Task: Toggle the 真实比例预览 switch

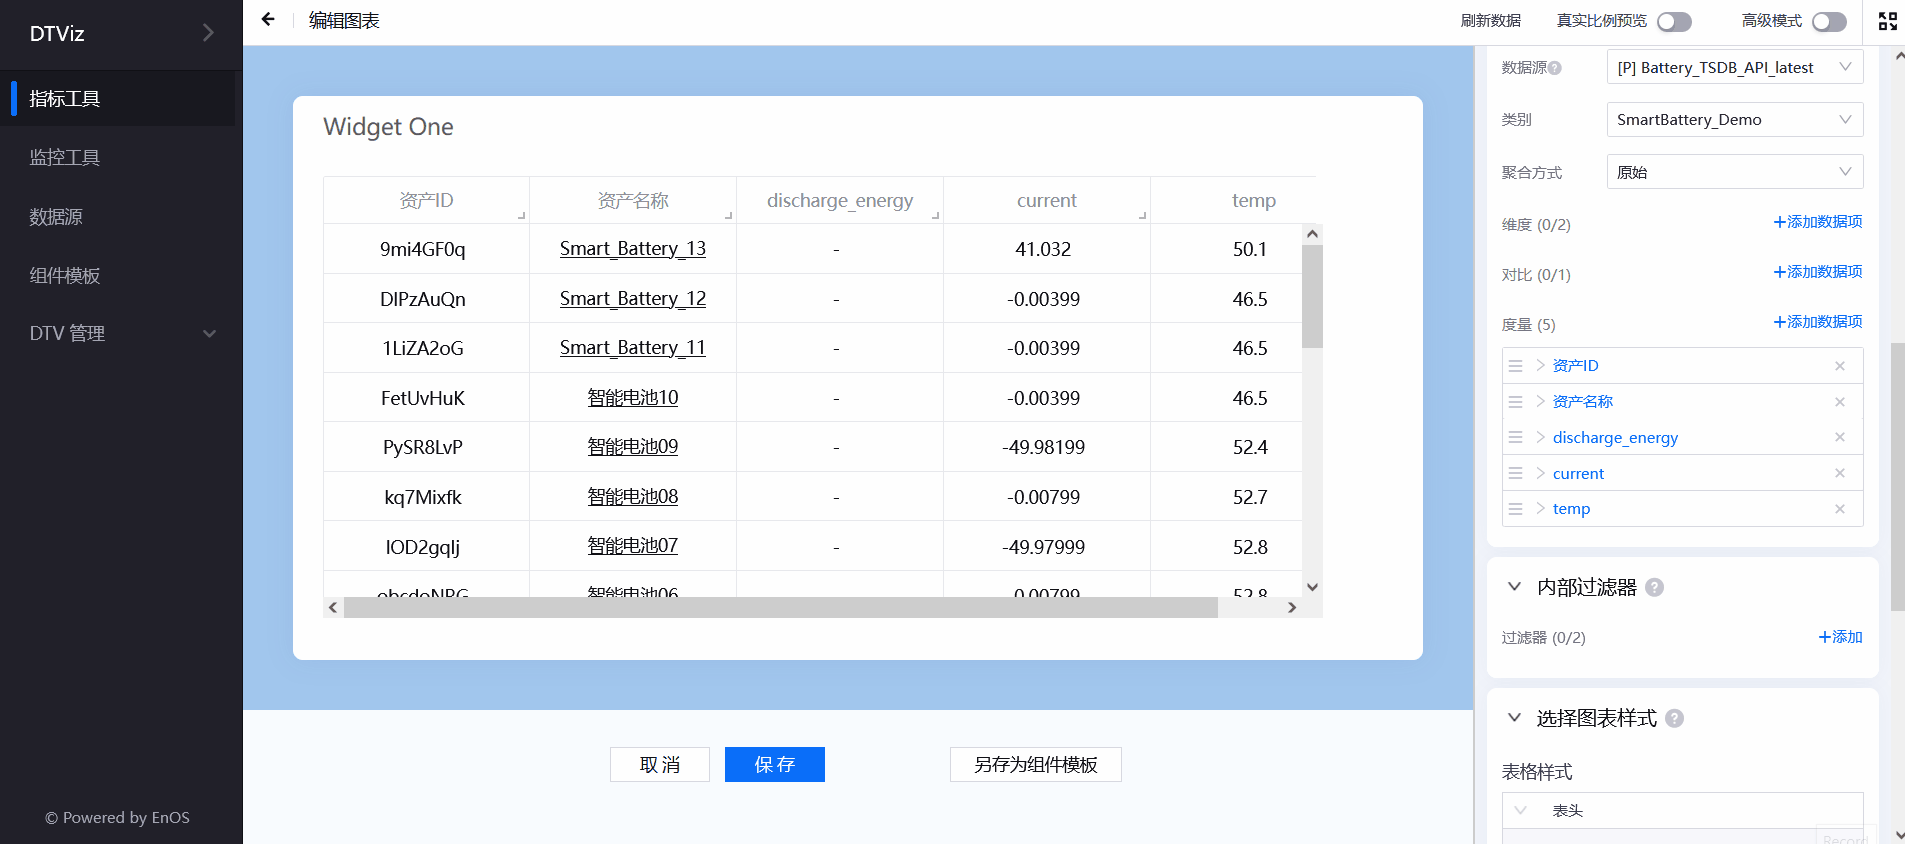Action: [x=1674, y=21]
